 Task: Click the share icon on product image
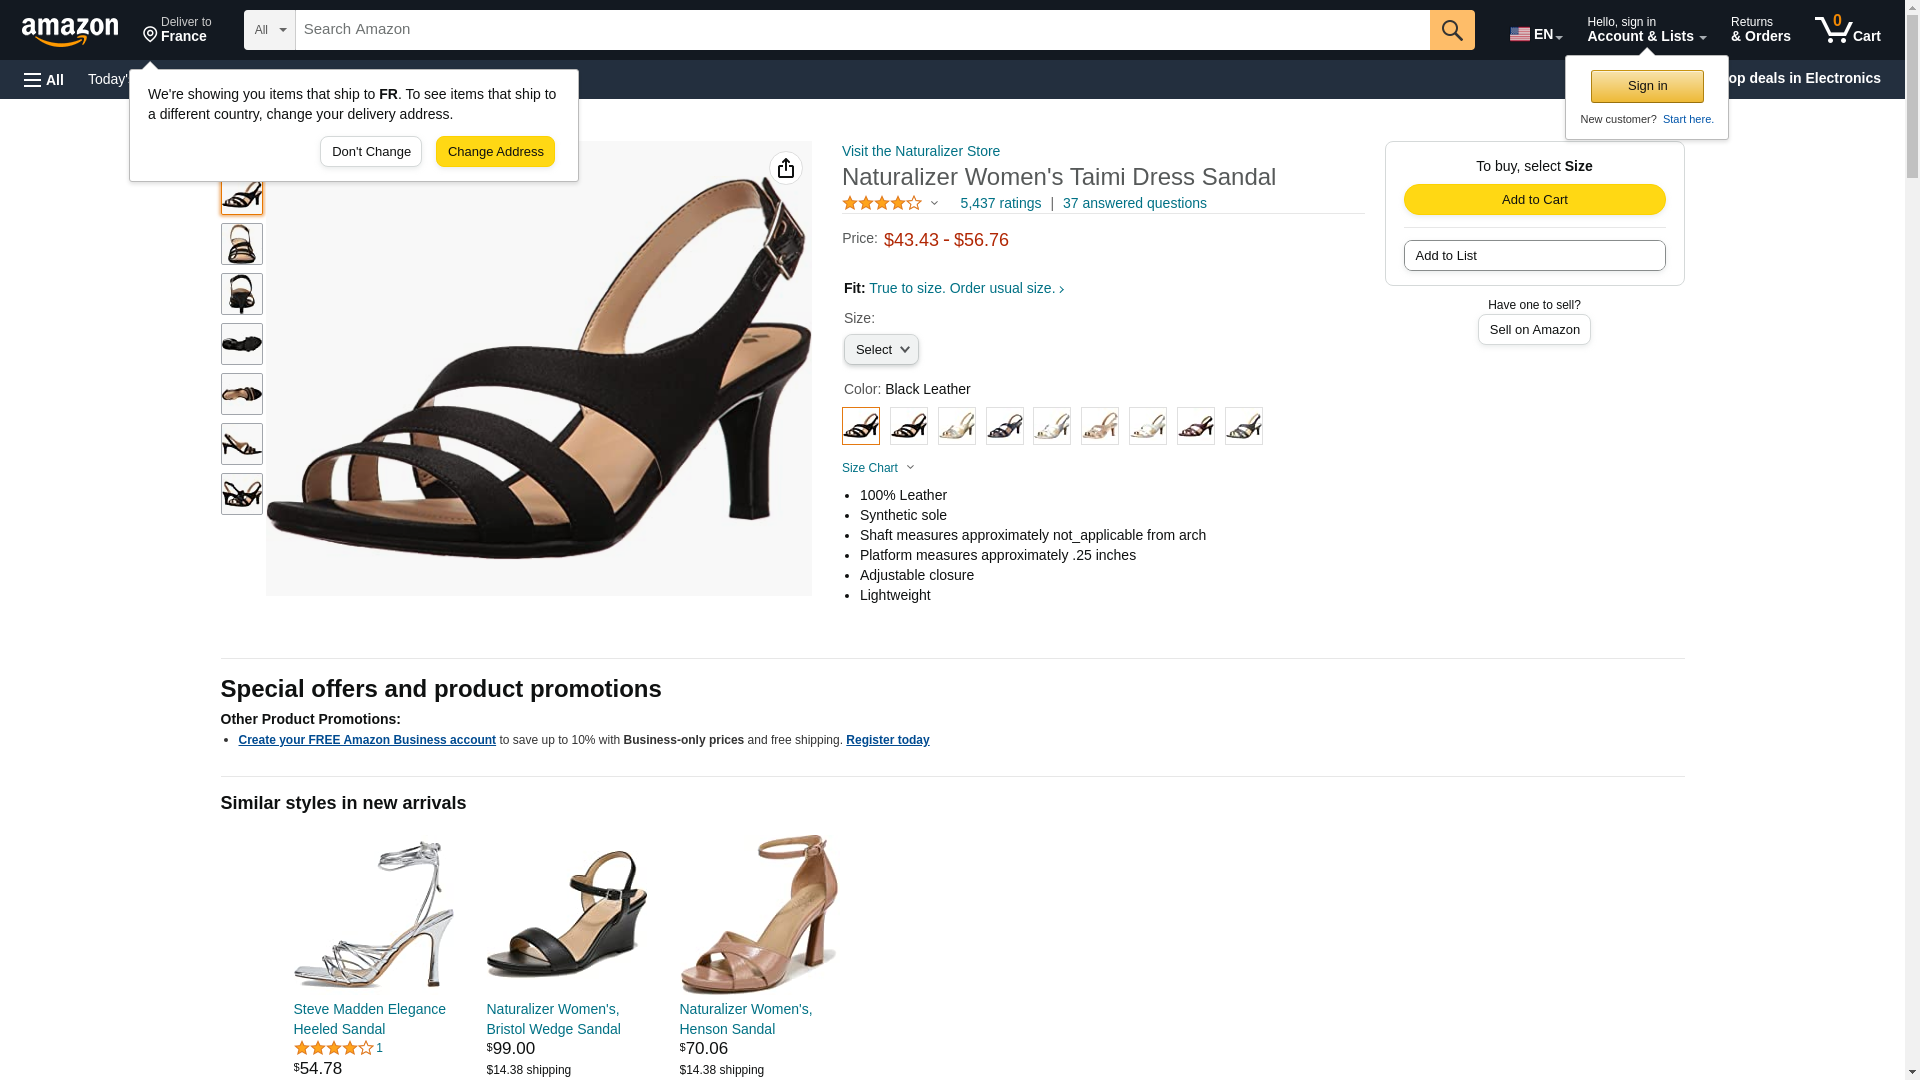[786, 168]
